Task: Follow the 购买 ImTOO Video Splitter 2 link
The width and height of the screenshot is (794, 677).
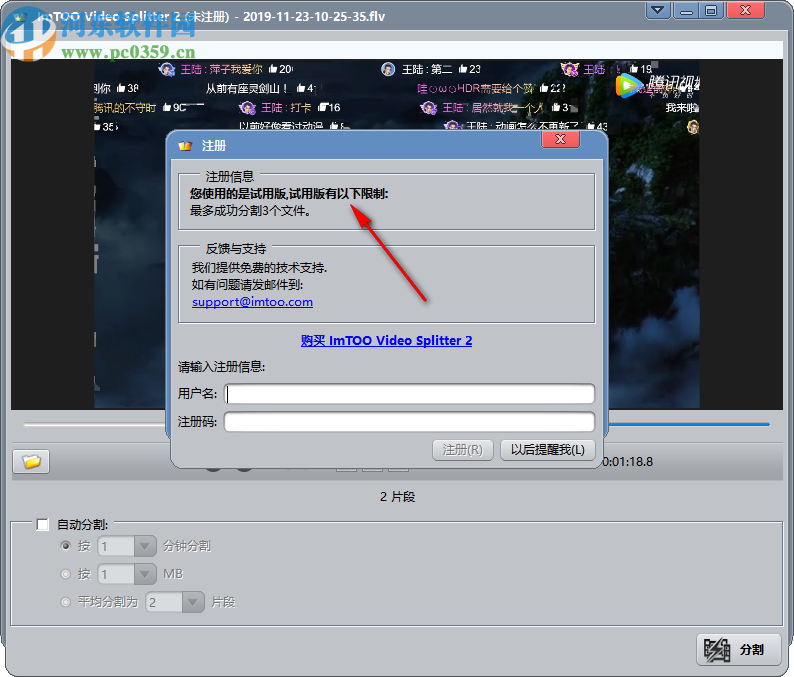Action: (x=386, y=340)
